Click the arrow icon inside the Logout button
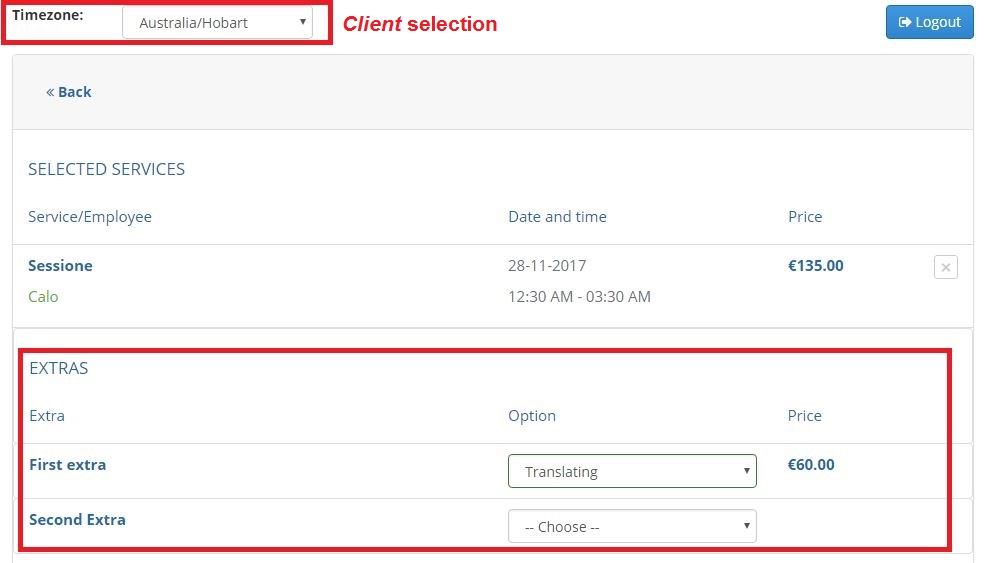Screen dimensions: 987x563 coord(905,22)
